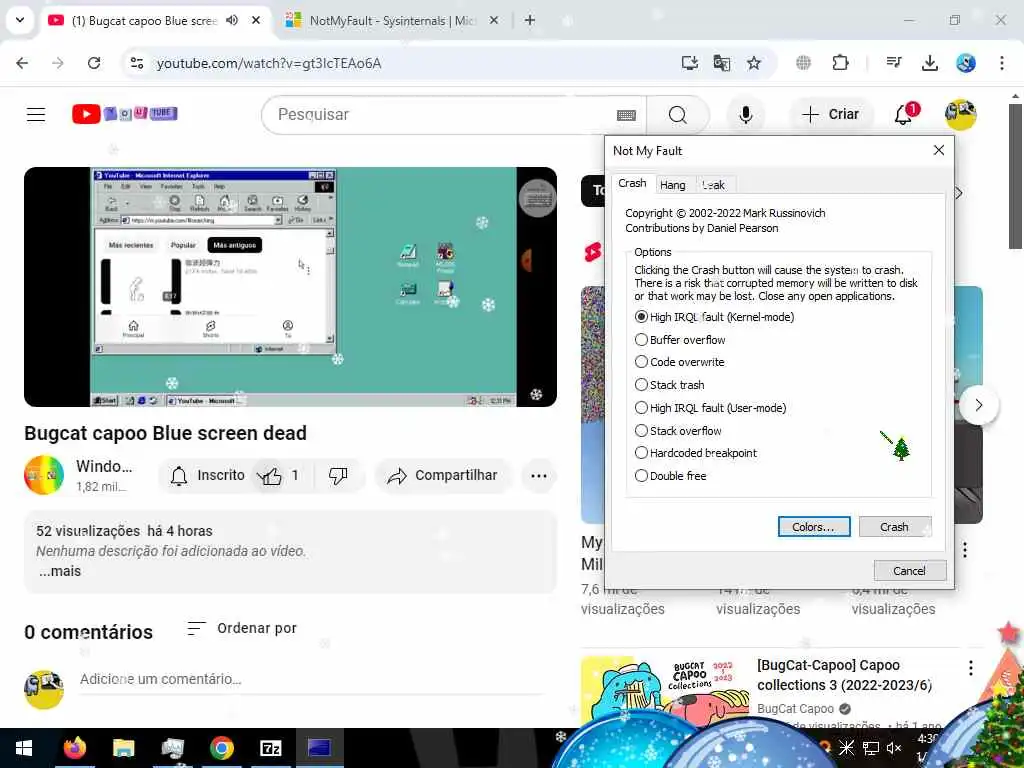
Task: Switch to the NotMyFault Sysinternals browser tab
Action: 392,20
